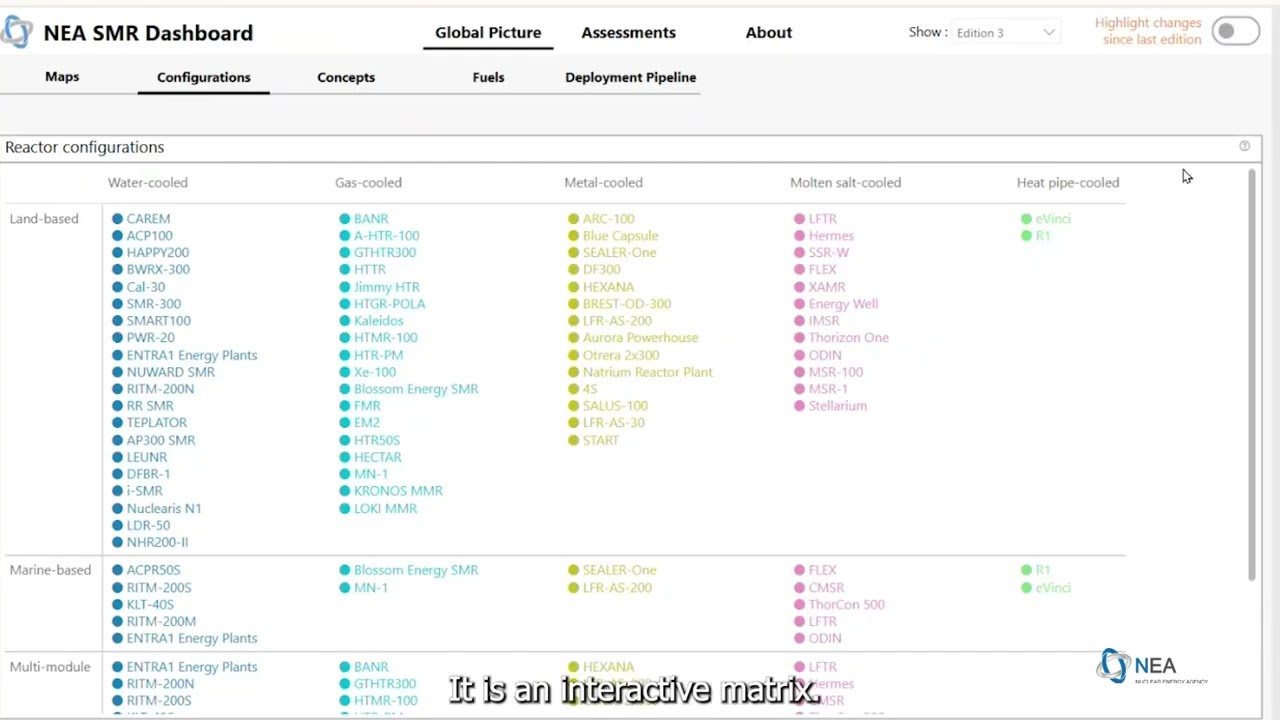This screenshot has width=1280, height=720.
Task: Click R1 in Land-based heat pipe-cooled
Action: [x=1043, y=235]
